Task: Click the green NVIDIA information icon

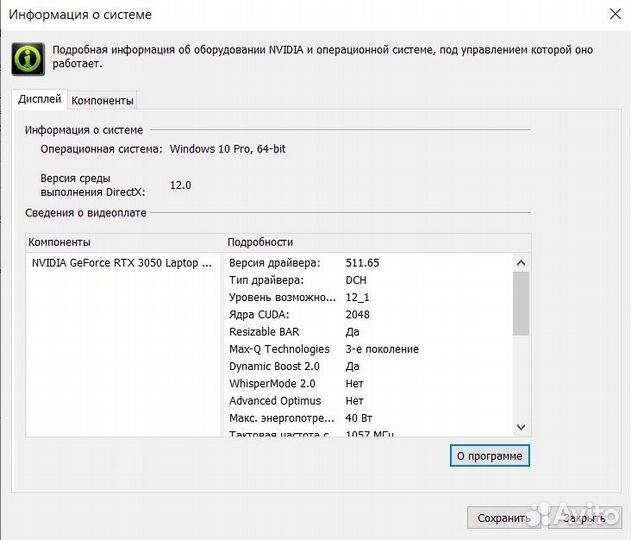Action: 27,58
